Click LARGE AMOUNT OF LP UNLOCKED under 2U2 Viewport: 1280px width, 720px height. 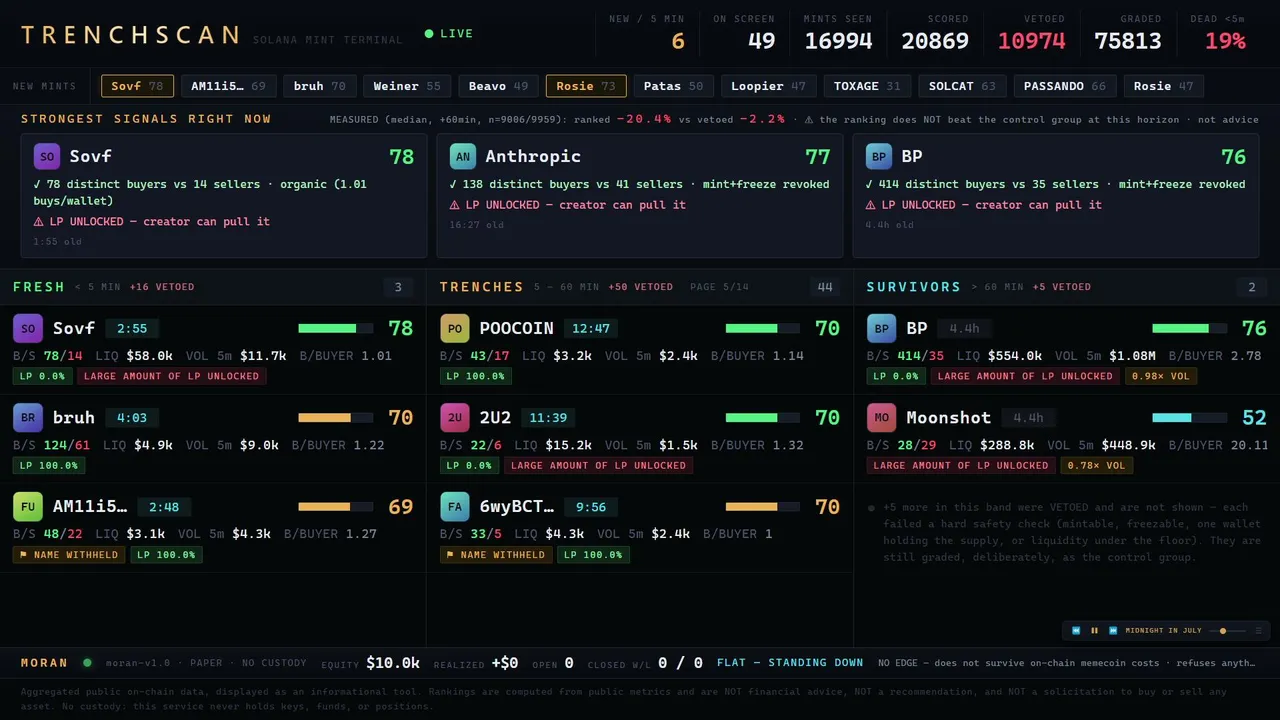(x=598, y=465)
